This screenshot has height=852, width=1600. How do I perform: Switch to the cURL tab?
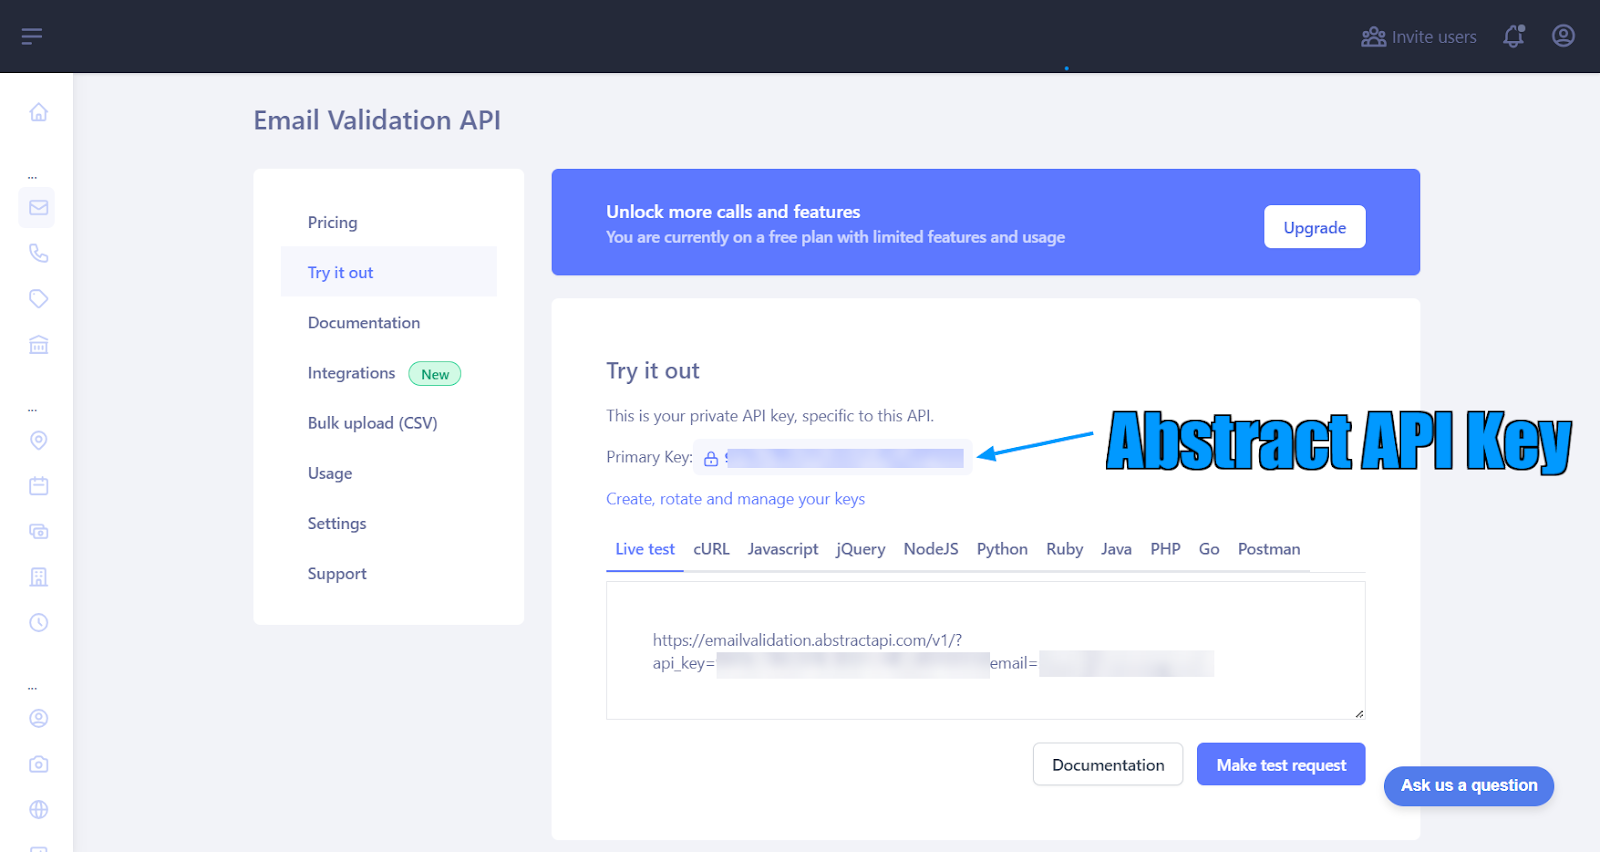click(711, 549)
